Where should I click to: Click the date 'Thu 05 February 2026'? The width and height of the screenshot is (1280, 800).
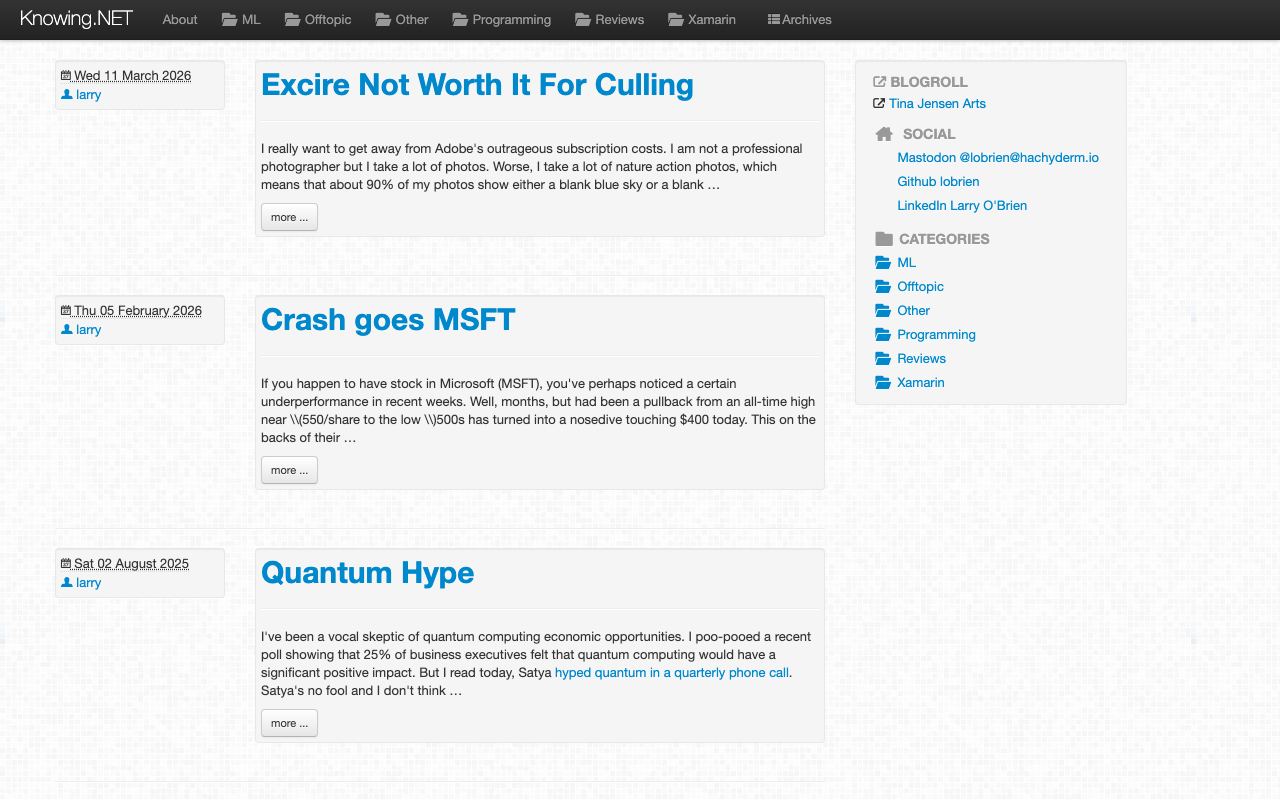coord(138,310)
